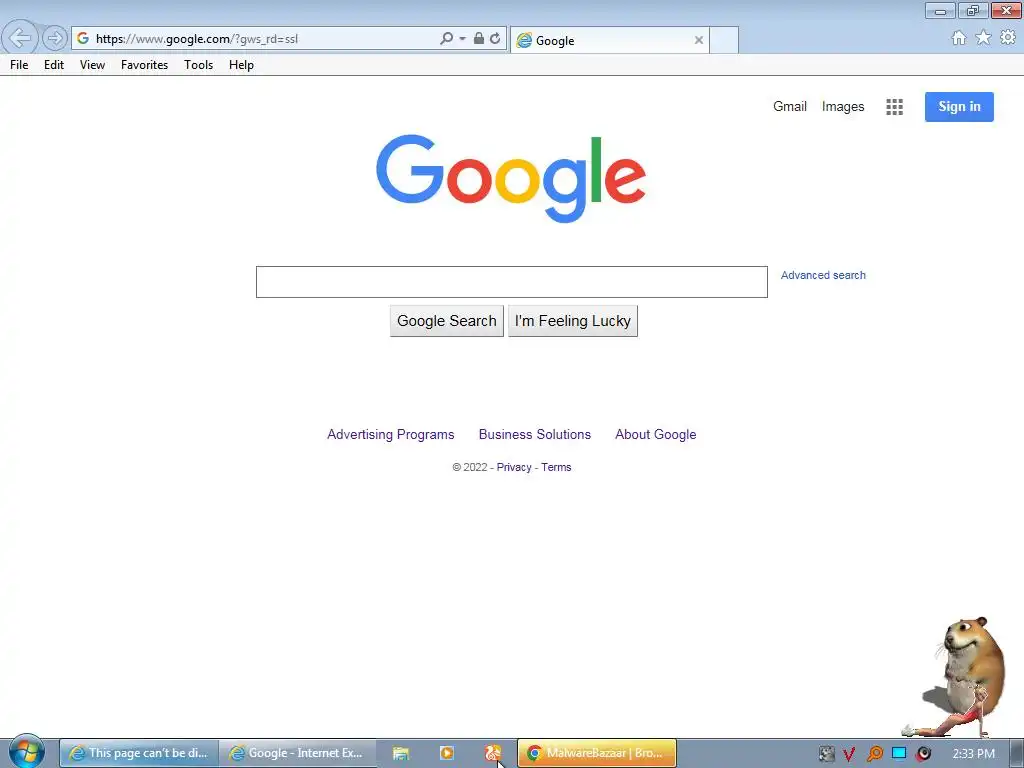1024x768 pixels.
Task: Open About Google link
Action: (x=655, y=434)
